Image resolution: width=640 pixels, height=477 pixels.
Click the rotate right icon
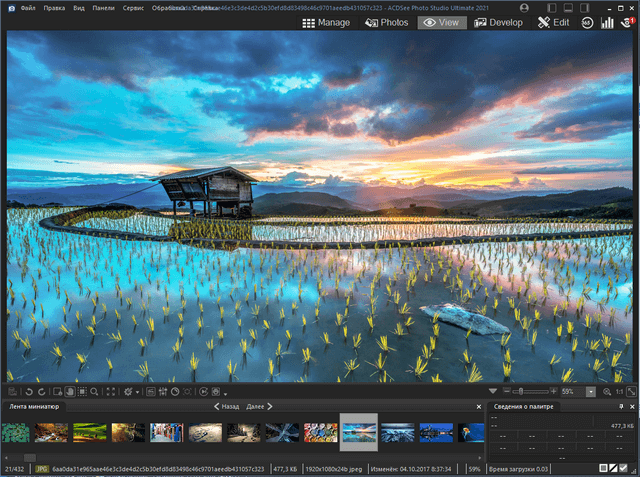[x=41, y=392]
